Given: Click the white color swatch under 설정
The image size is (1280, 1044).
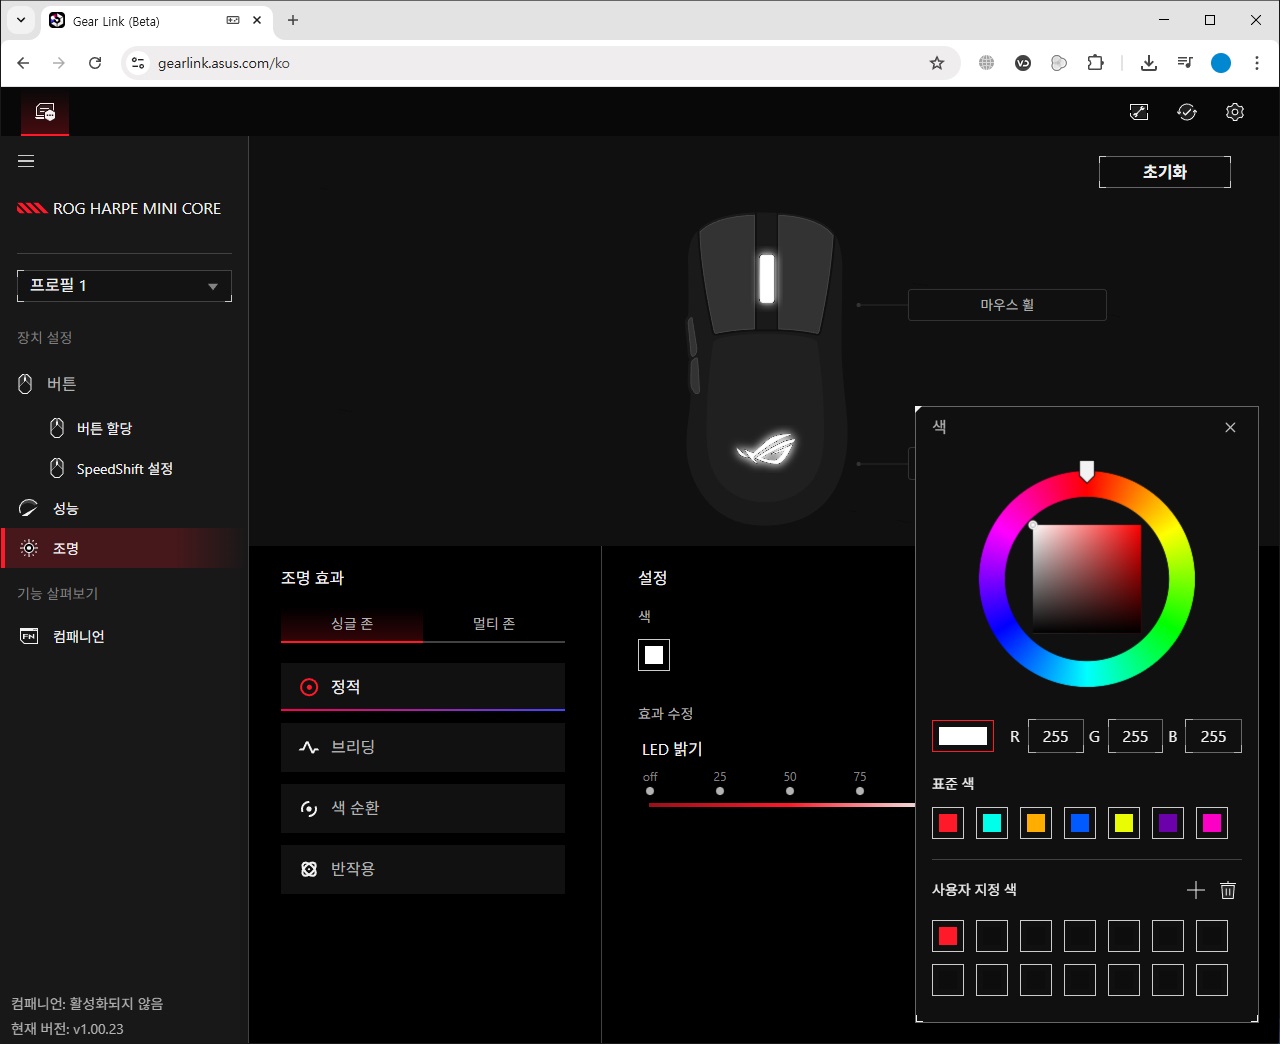Looking at the screenshot, I should pyautogui.click(x=654, y=655).
